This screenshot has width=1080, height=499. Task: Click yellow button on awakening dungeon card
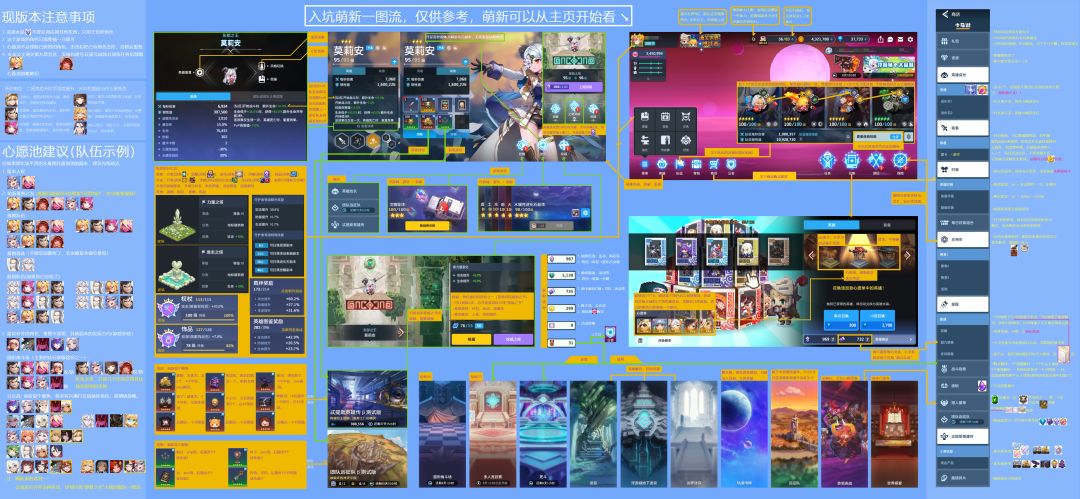[x=427, y=225]
